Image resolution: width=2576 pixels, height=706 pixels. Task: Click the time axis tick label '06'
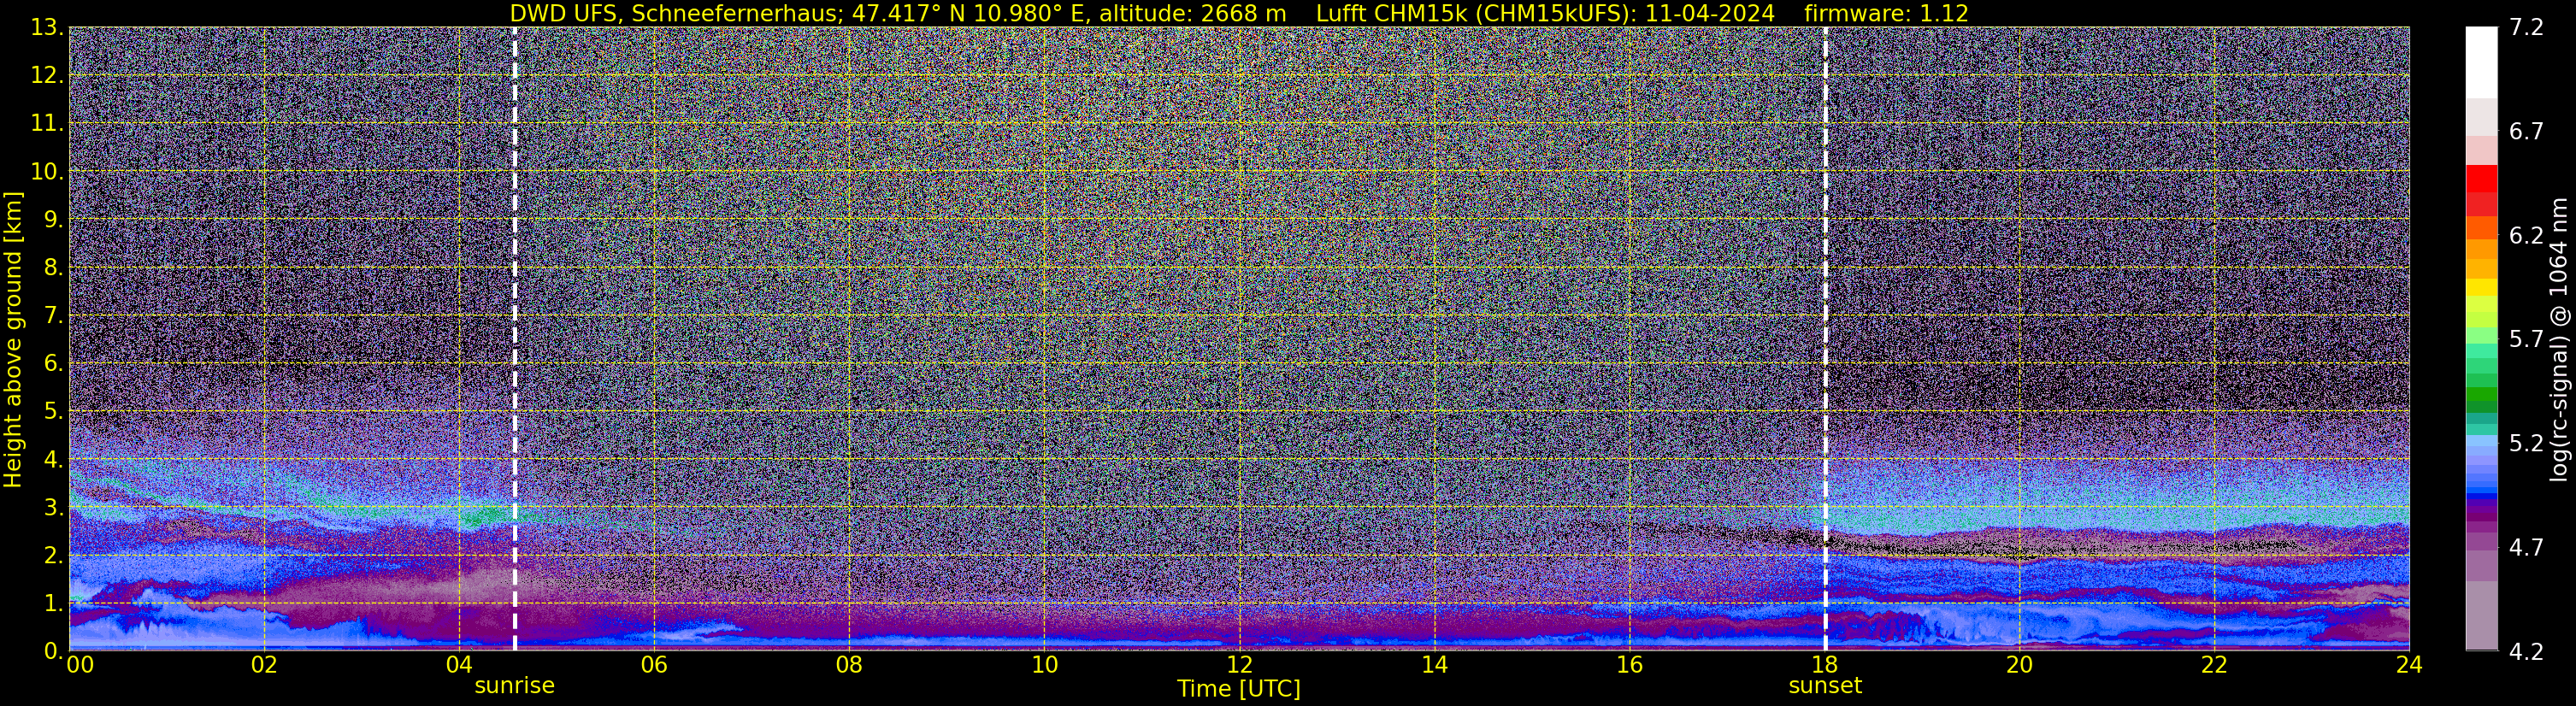(654, 664)
